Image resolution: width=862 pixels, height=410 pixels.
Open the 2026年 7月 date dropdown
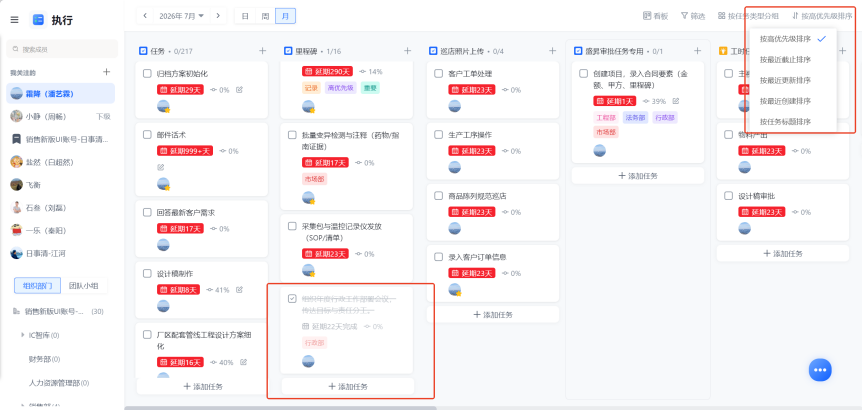[x=181, y=16]
